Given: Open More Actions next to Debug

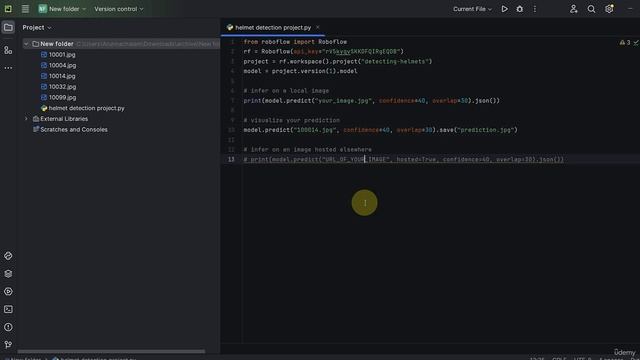Looking at the screenshot, I should click(535, 9).
